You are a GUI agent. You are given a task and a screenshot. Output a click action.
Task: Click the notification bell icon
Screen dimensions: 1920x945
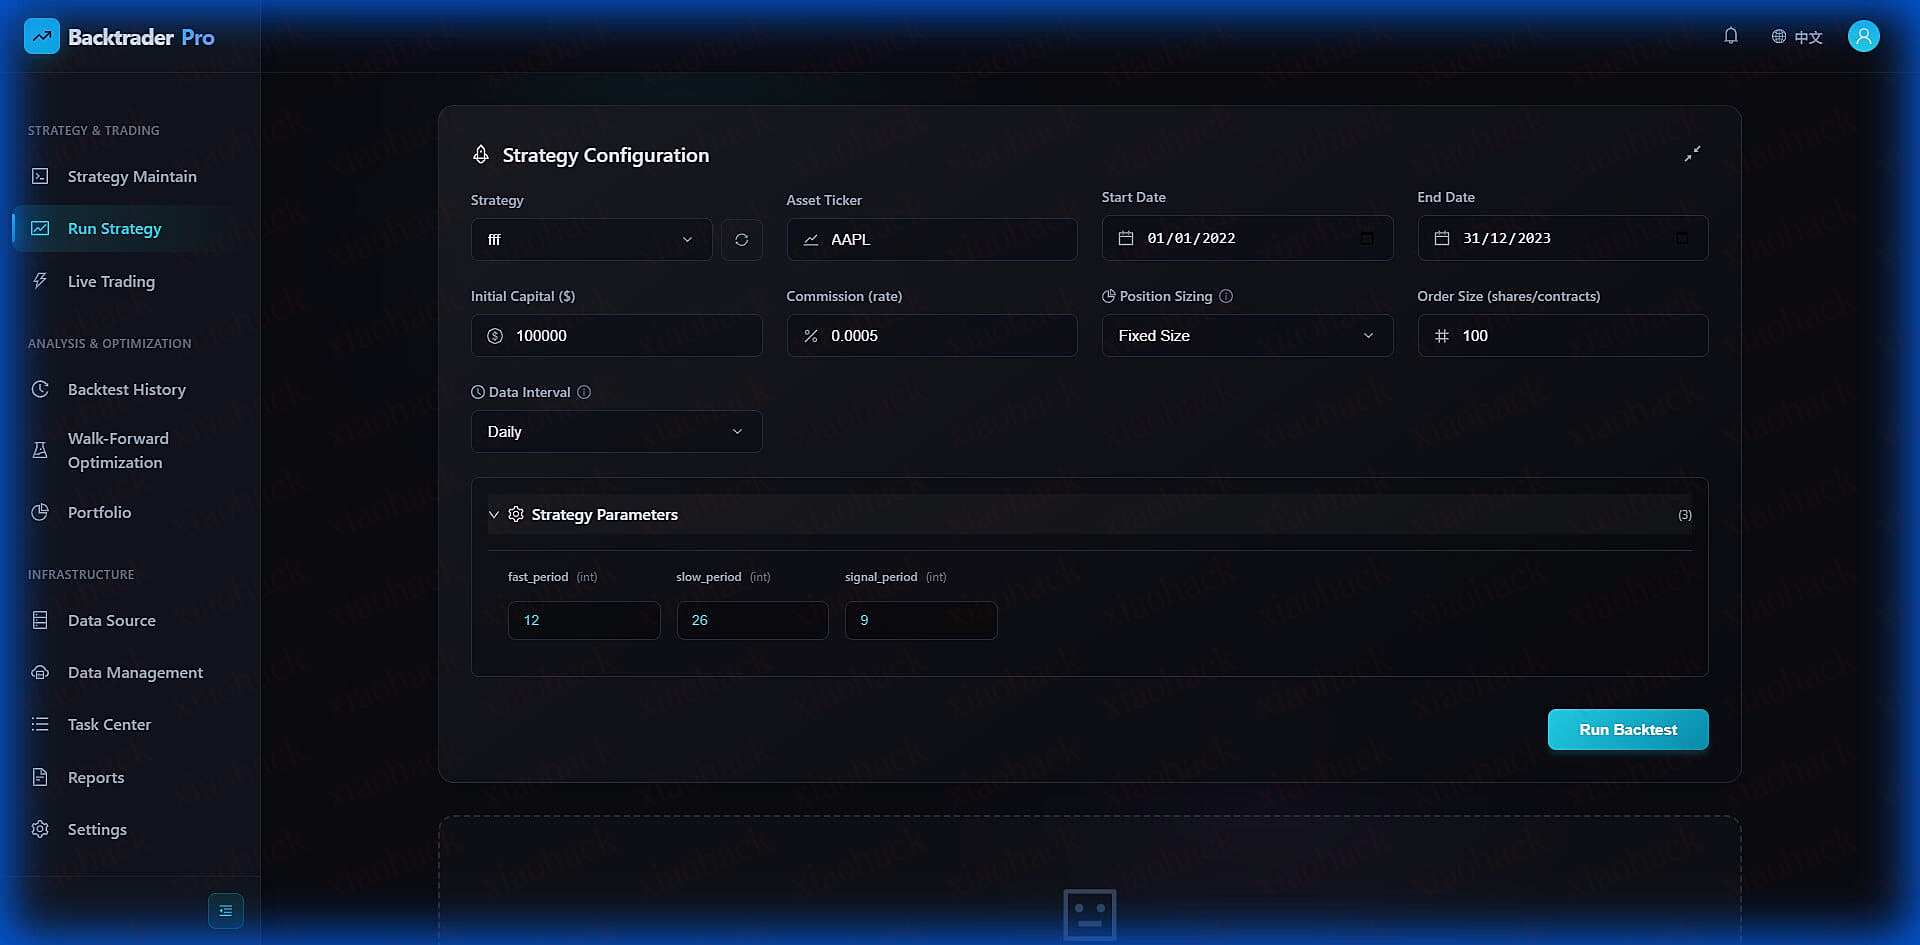[x=1731, y=36]
